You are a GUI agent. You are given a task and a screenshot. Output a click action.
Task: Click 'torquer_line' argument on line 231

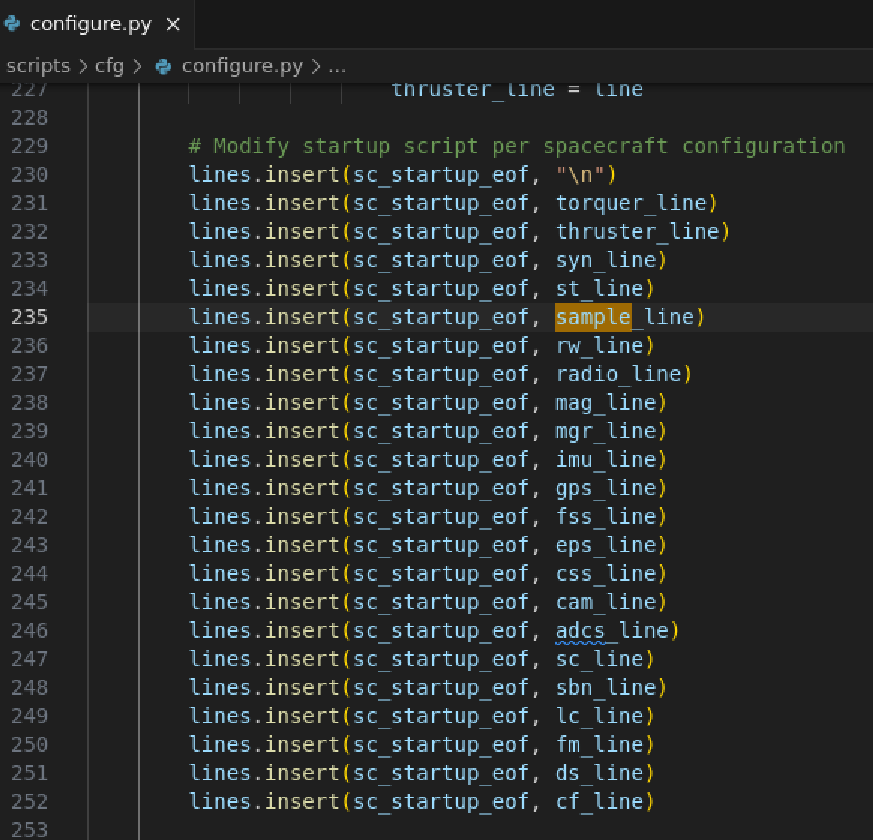[631, 203]
